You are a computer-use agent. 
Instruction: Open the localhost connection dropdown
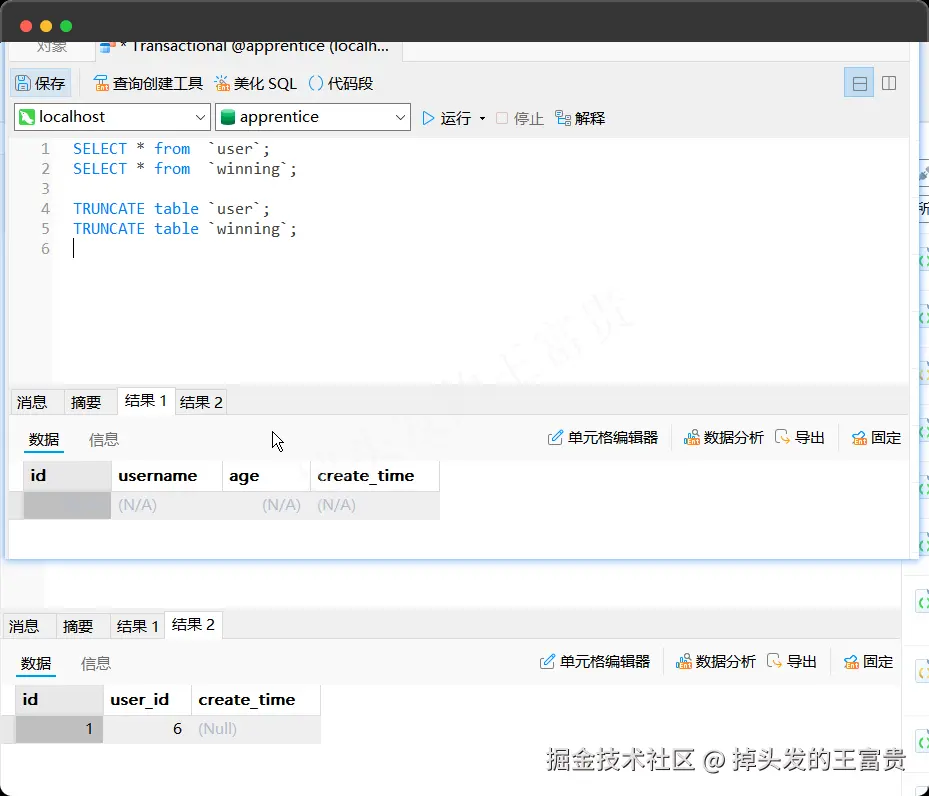coord(112,117)
